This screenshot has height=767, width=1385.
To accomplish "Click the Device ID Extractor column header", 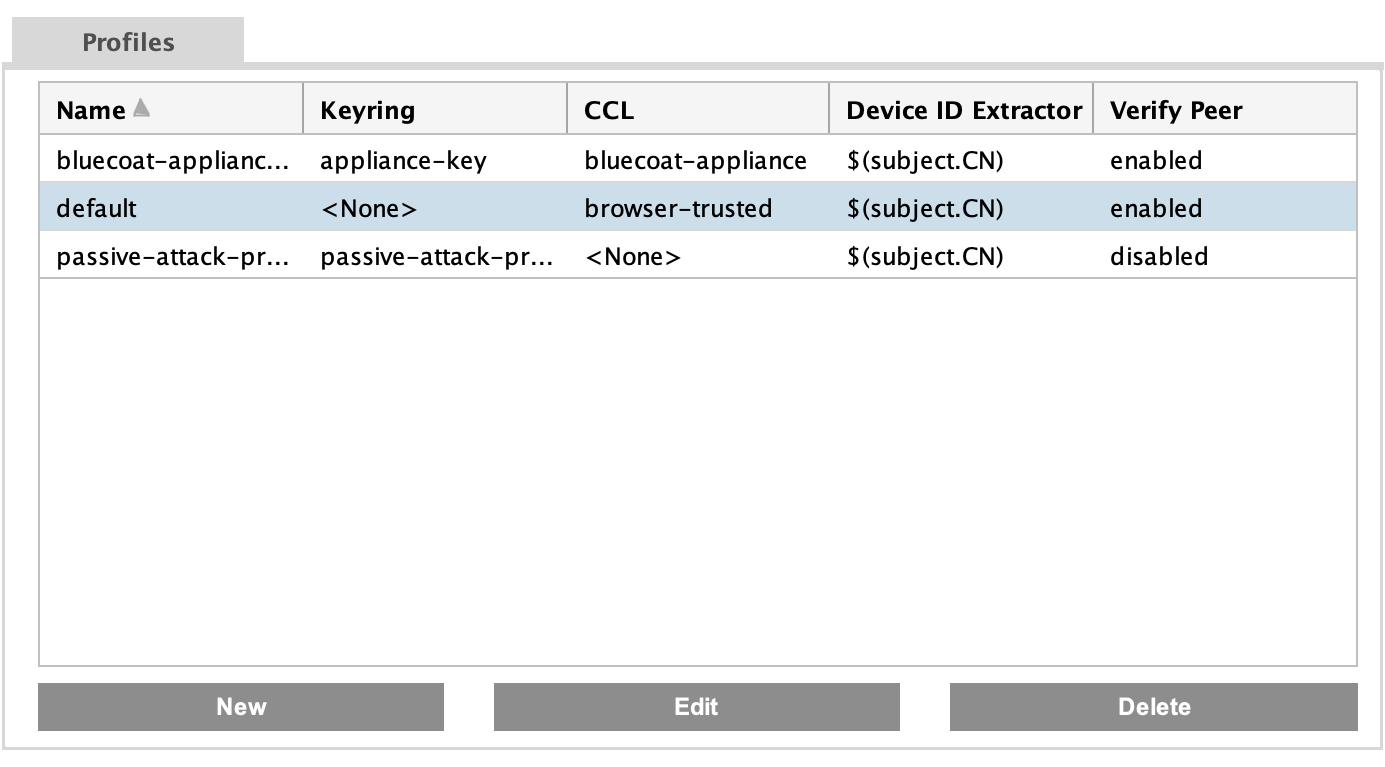I will tap(963, 110).
